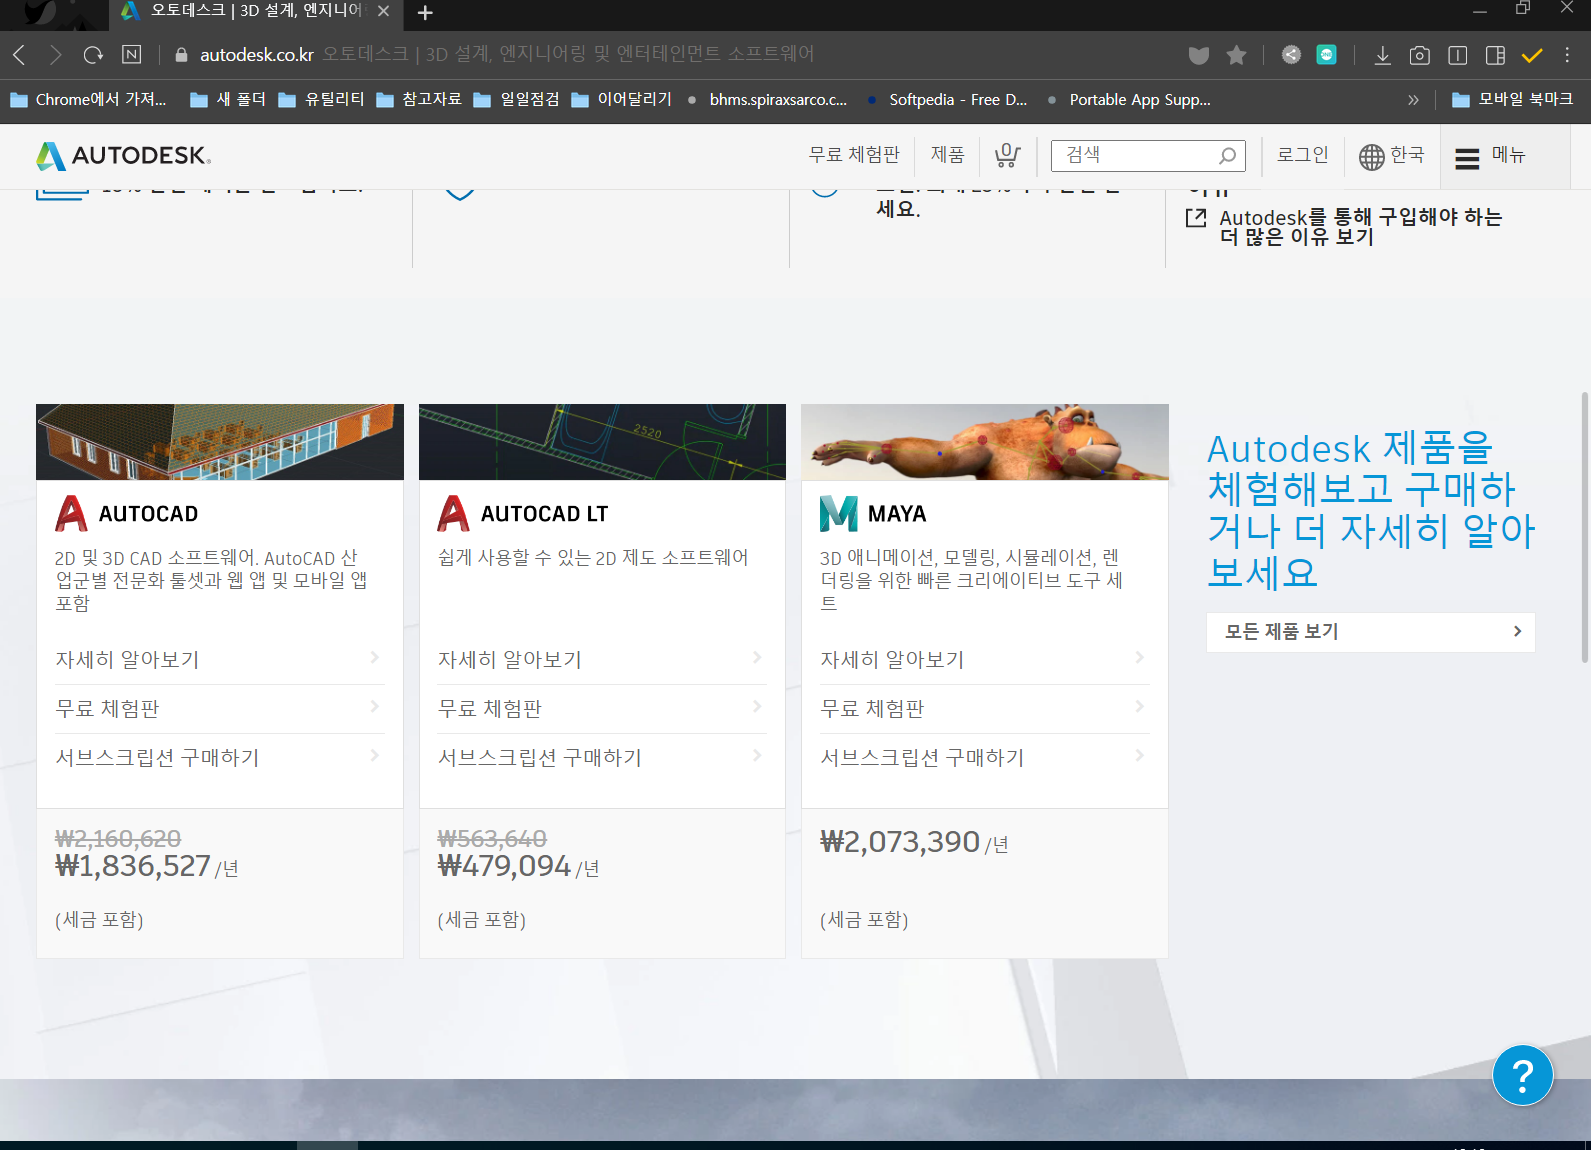Bookmark this page with star icon

(x=1237, y=55)
